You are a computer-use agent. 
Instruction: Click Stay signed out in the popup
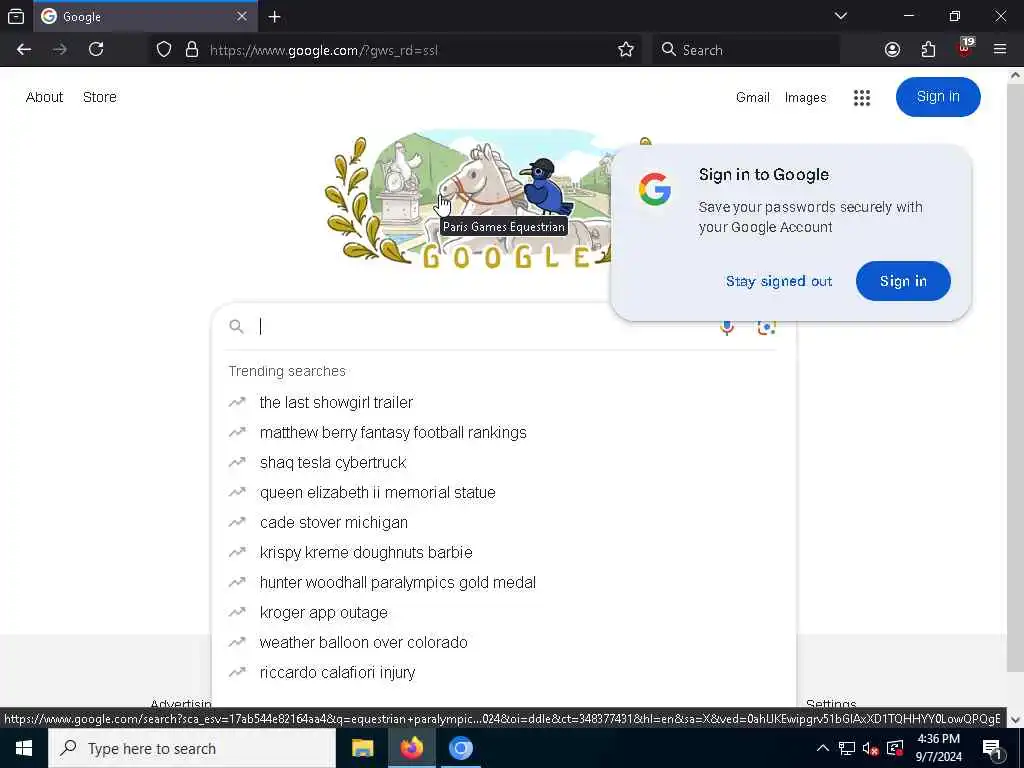pyautogui.click(x=778, y=281)
